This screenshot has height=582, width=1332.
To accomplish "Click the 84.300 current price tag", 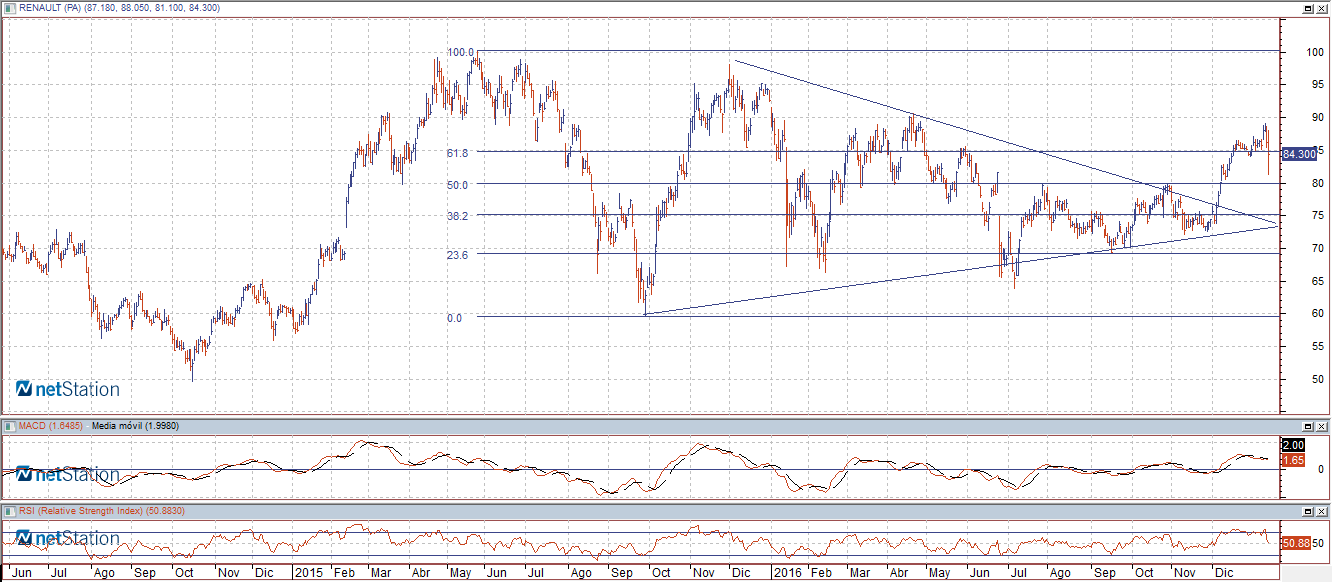I will 1297,154.
